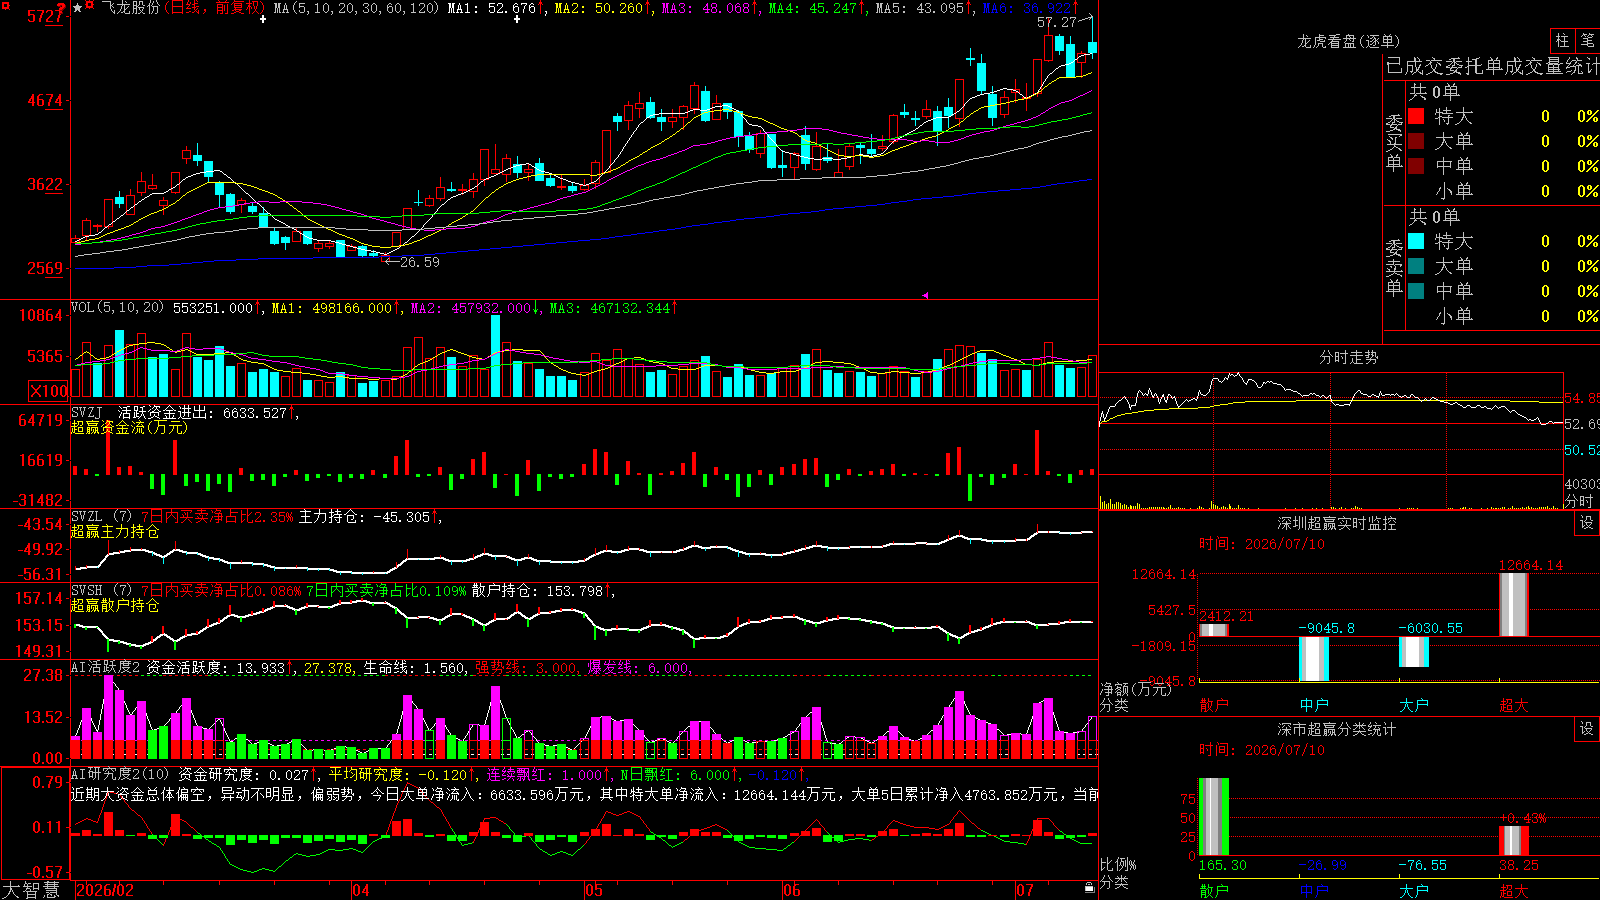
Task: Click the 分时走势 panel title
Action: pos(1349,357)
